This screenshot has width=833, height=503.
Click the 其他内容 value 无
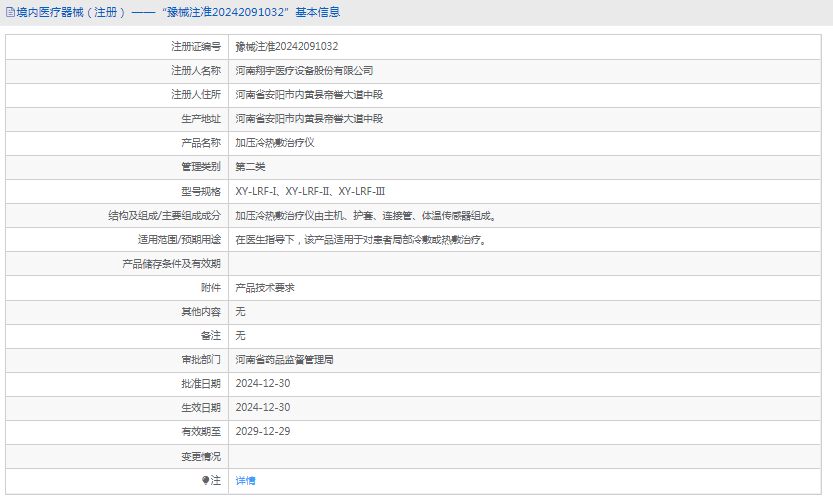click(x=241, y=312)
